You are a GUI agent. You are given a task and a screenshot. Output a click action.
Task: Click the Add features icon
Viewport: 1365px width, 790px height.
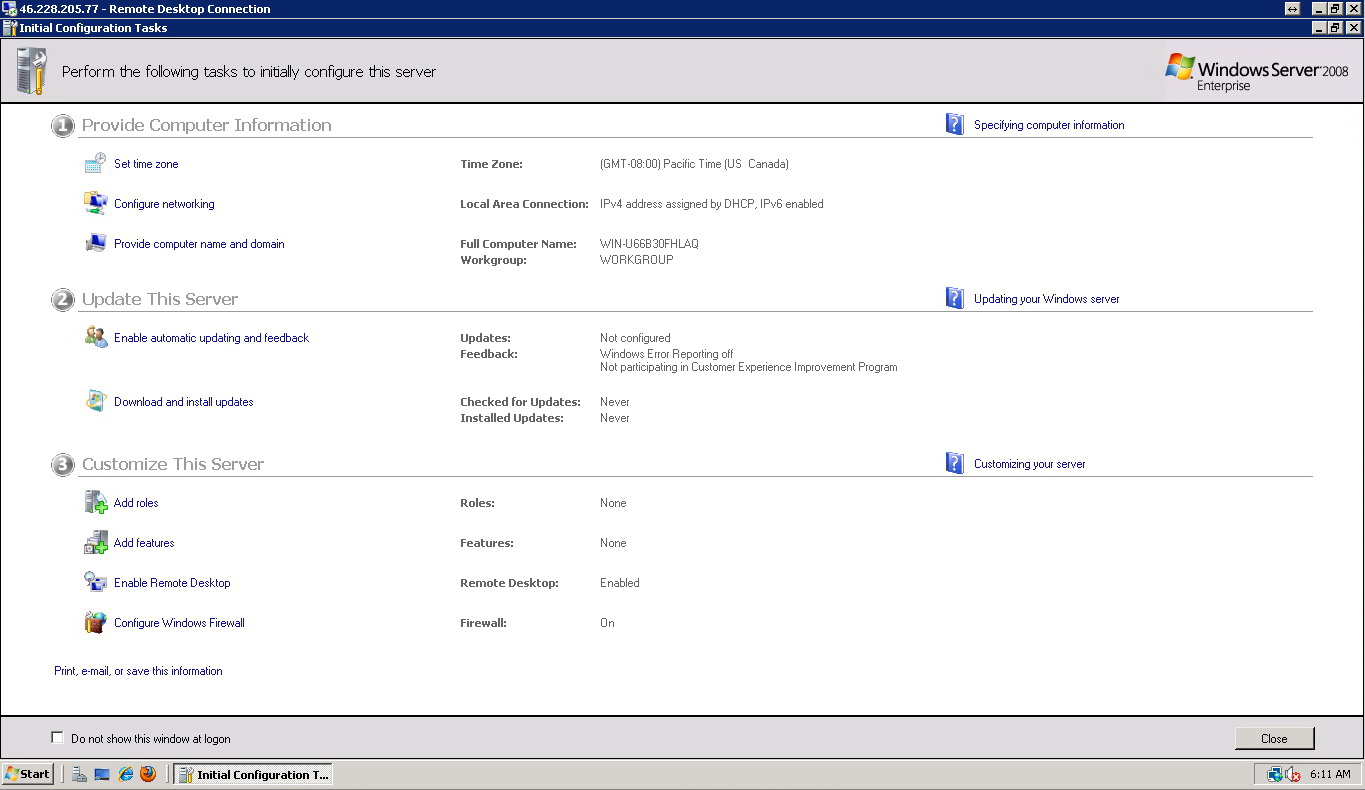click(x=96, y=542)
